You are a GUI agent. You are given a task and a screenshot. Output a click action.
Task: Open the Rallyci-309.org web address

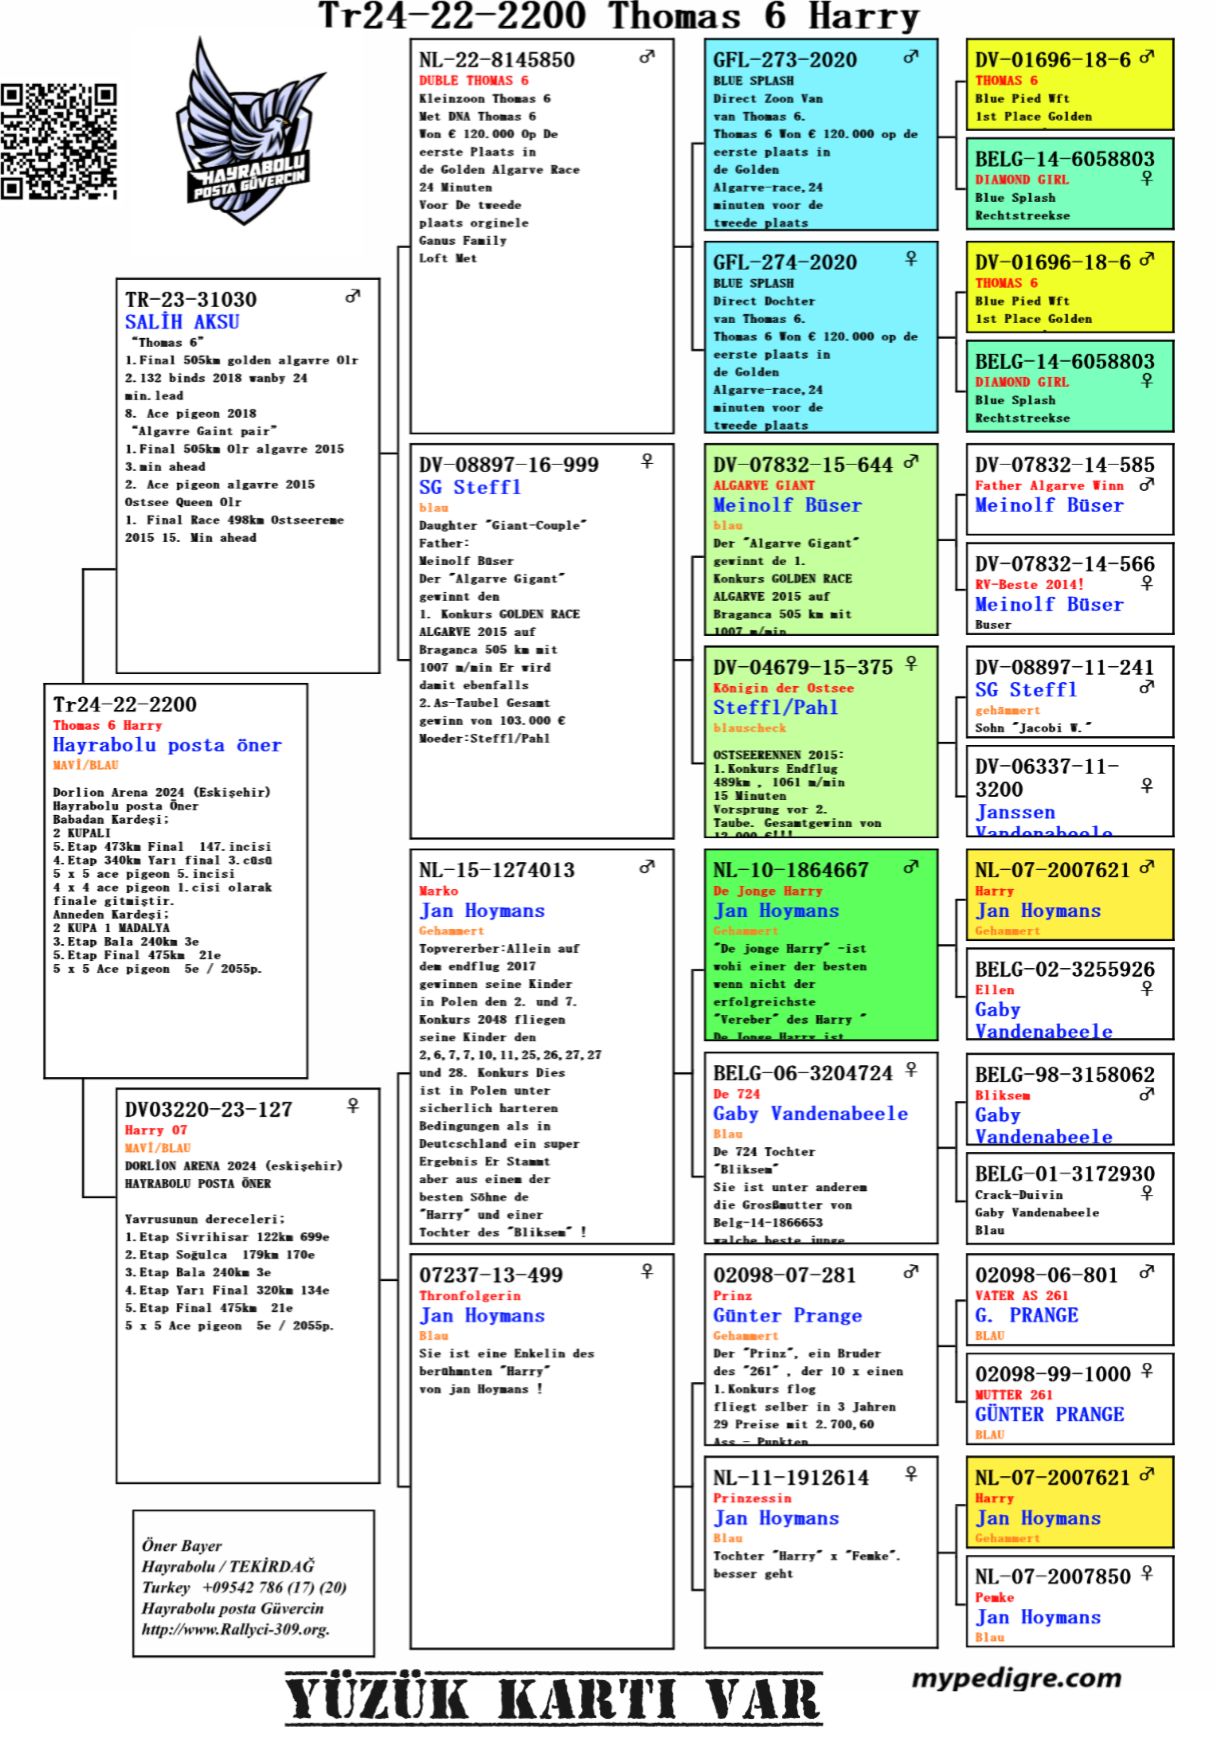click(235, 1629)
